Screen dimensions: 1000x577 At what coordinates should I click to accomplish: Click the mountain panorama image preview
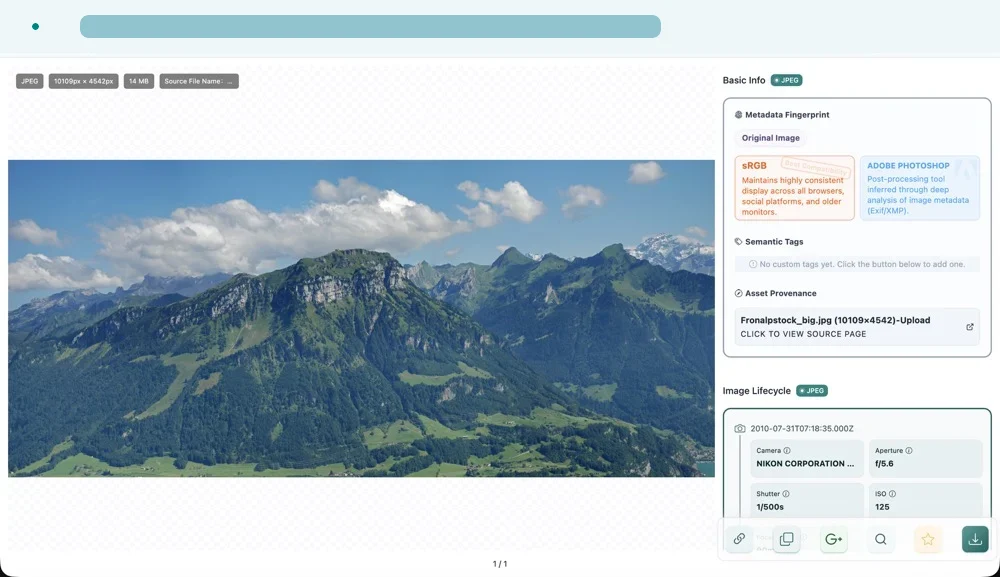pos(361,318)
